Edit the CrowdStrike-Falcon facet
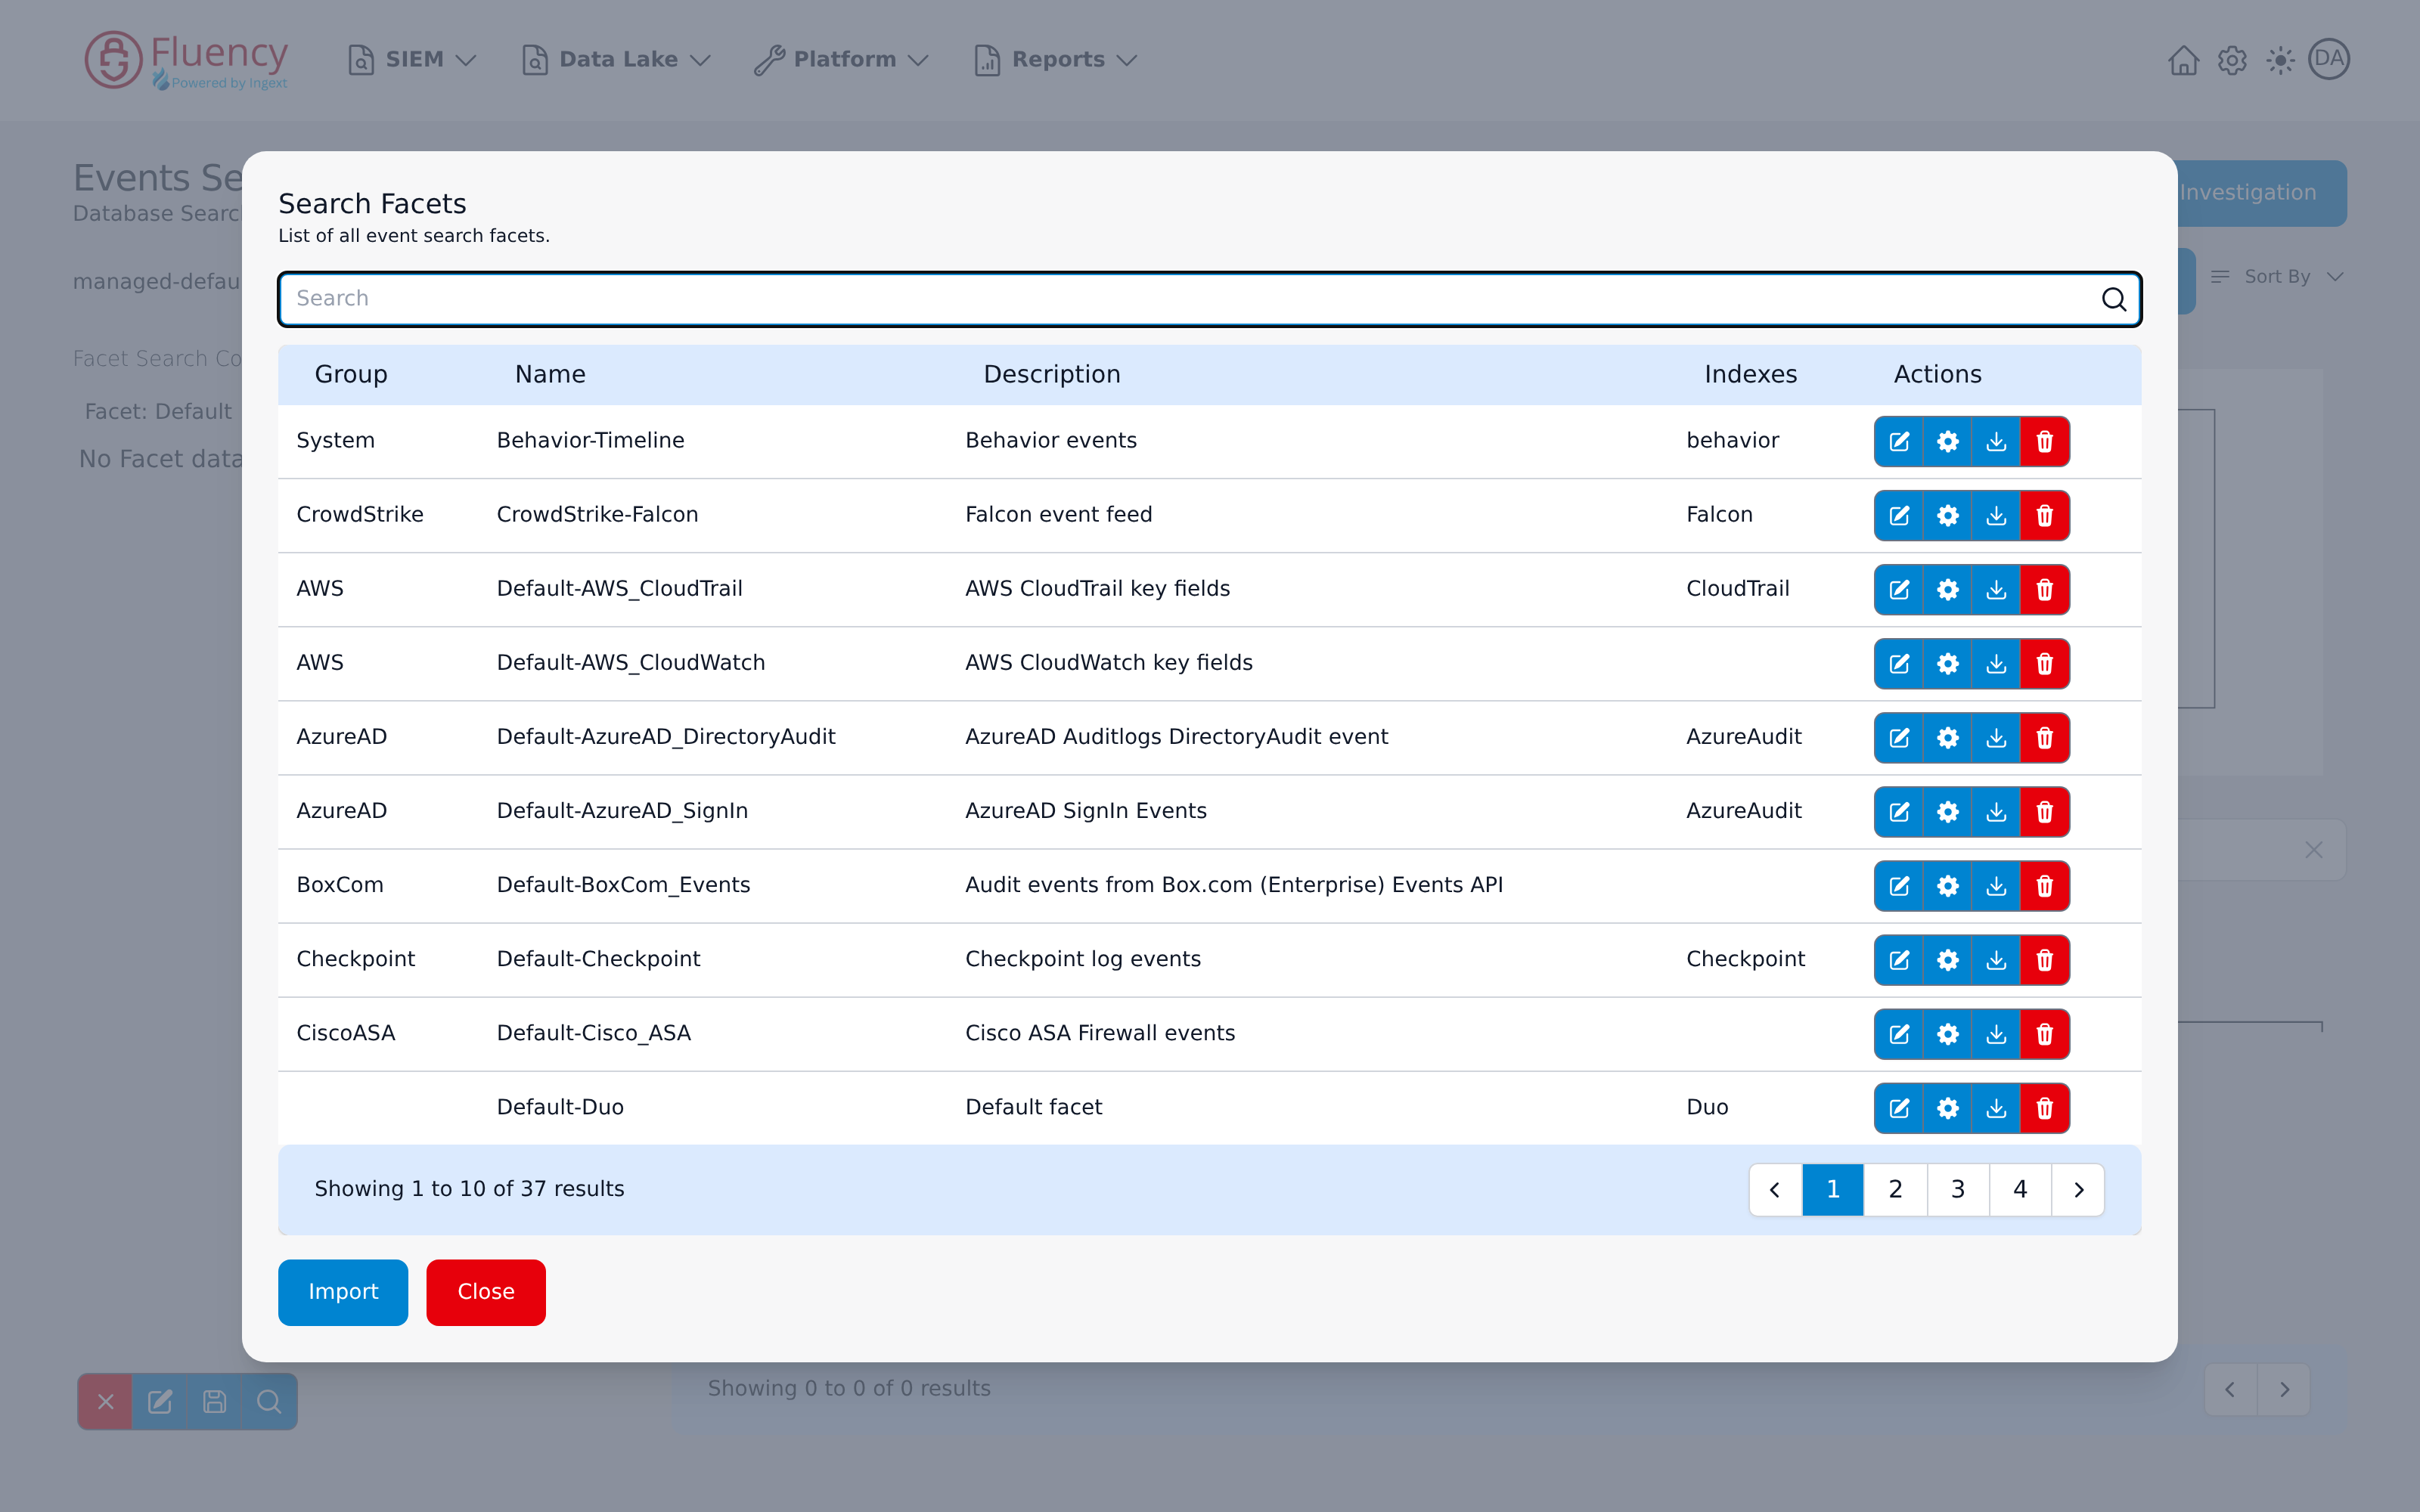The image size is (2420, 1512). [x=1899, y=515]
